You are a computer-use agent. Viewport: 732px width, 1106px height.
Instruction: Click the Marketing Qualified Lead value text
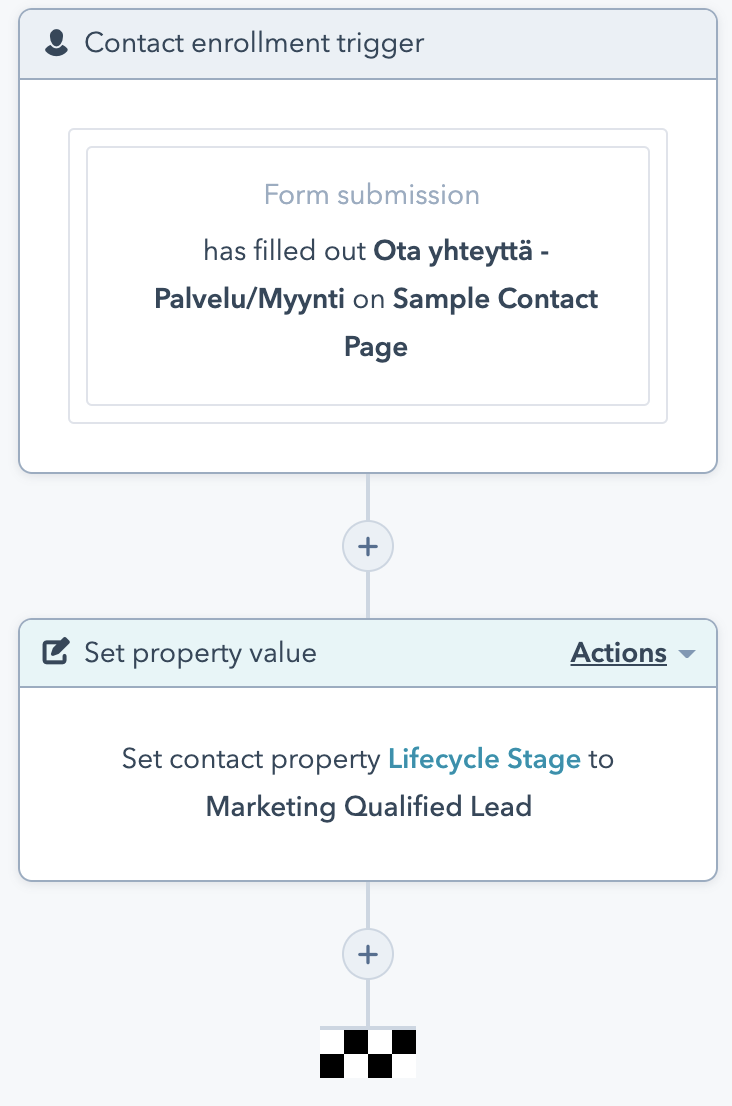coord(368,807)
